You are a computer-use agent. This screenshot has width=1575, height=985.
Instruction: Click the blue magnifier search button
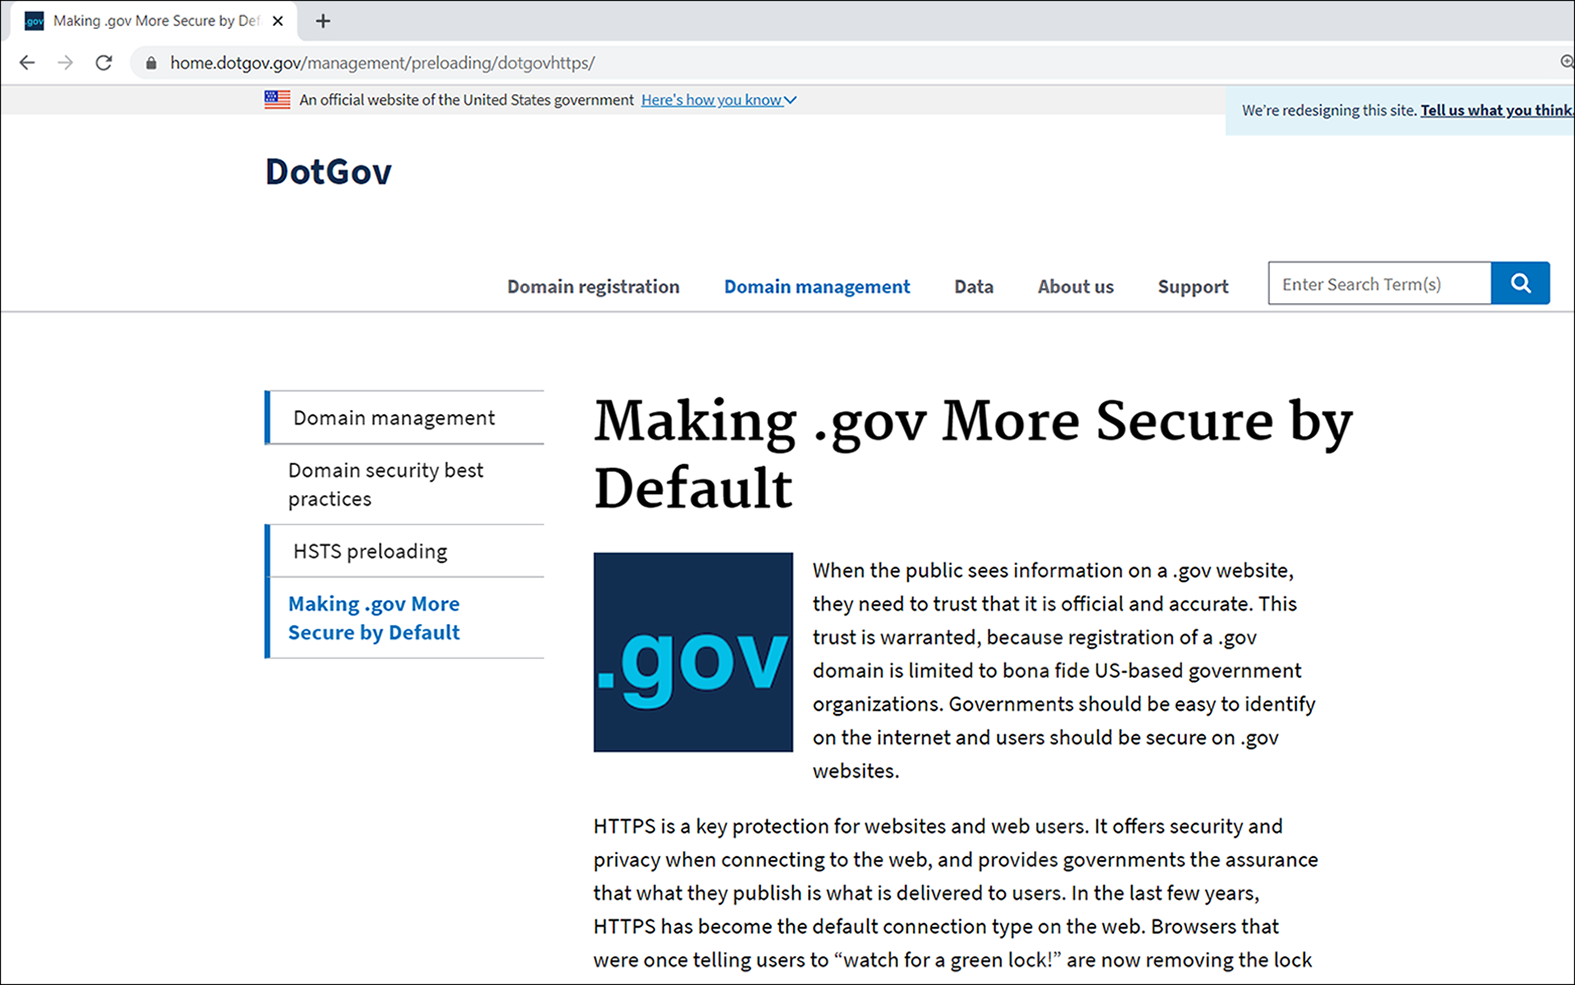[x=1520, y=283]
